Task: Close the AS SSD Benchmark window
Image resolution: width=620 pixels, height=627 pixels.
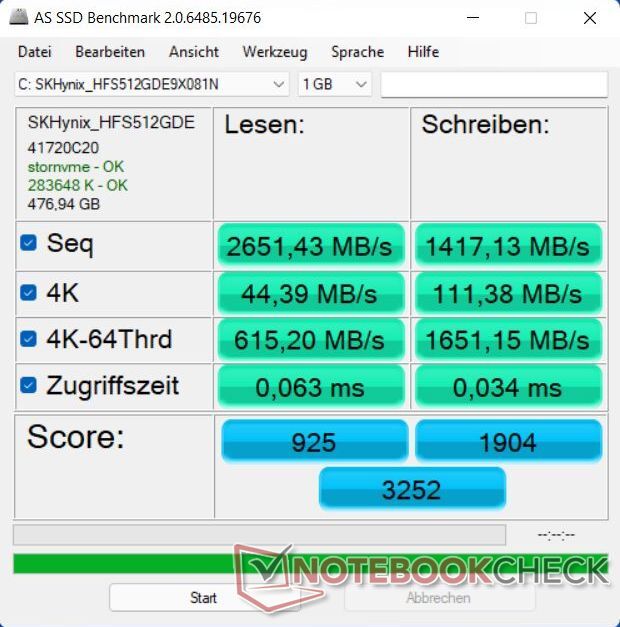Action: click(590, 18)
